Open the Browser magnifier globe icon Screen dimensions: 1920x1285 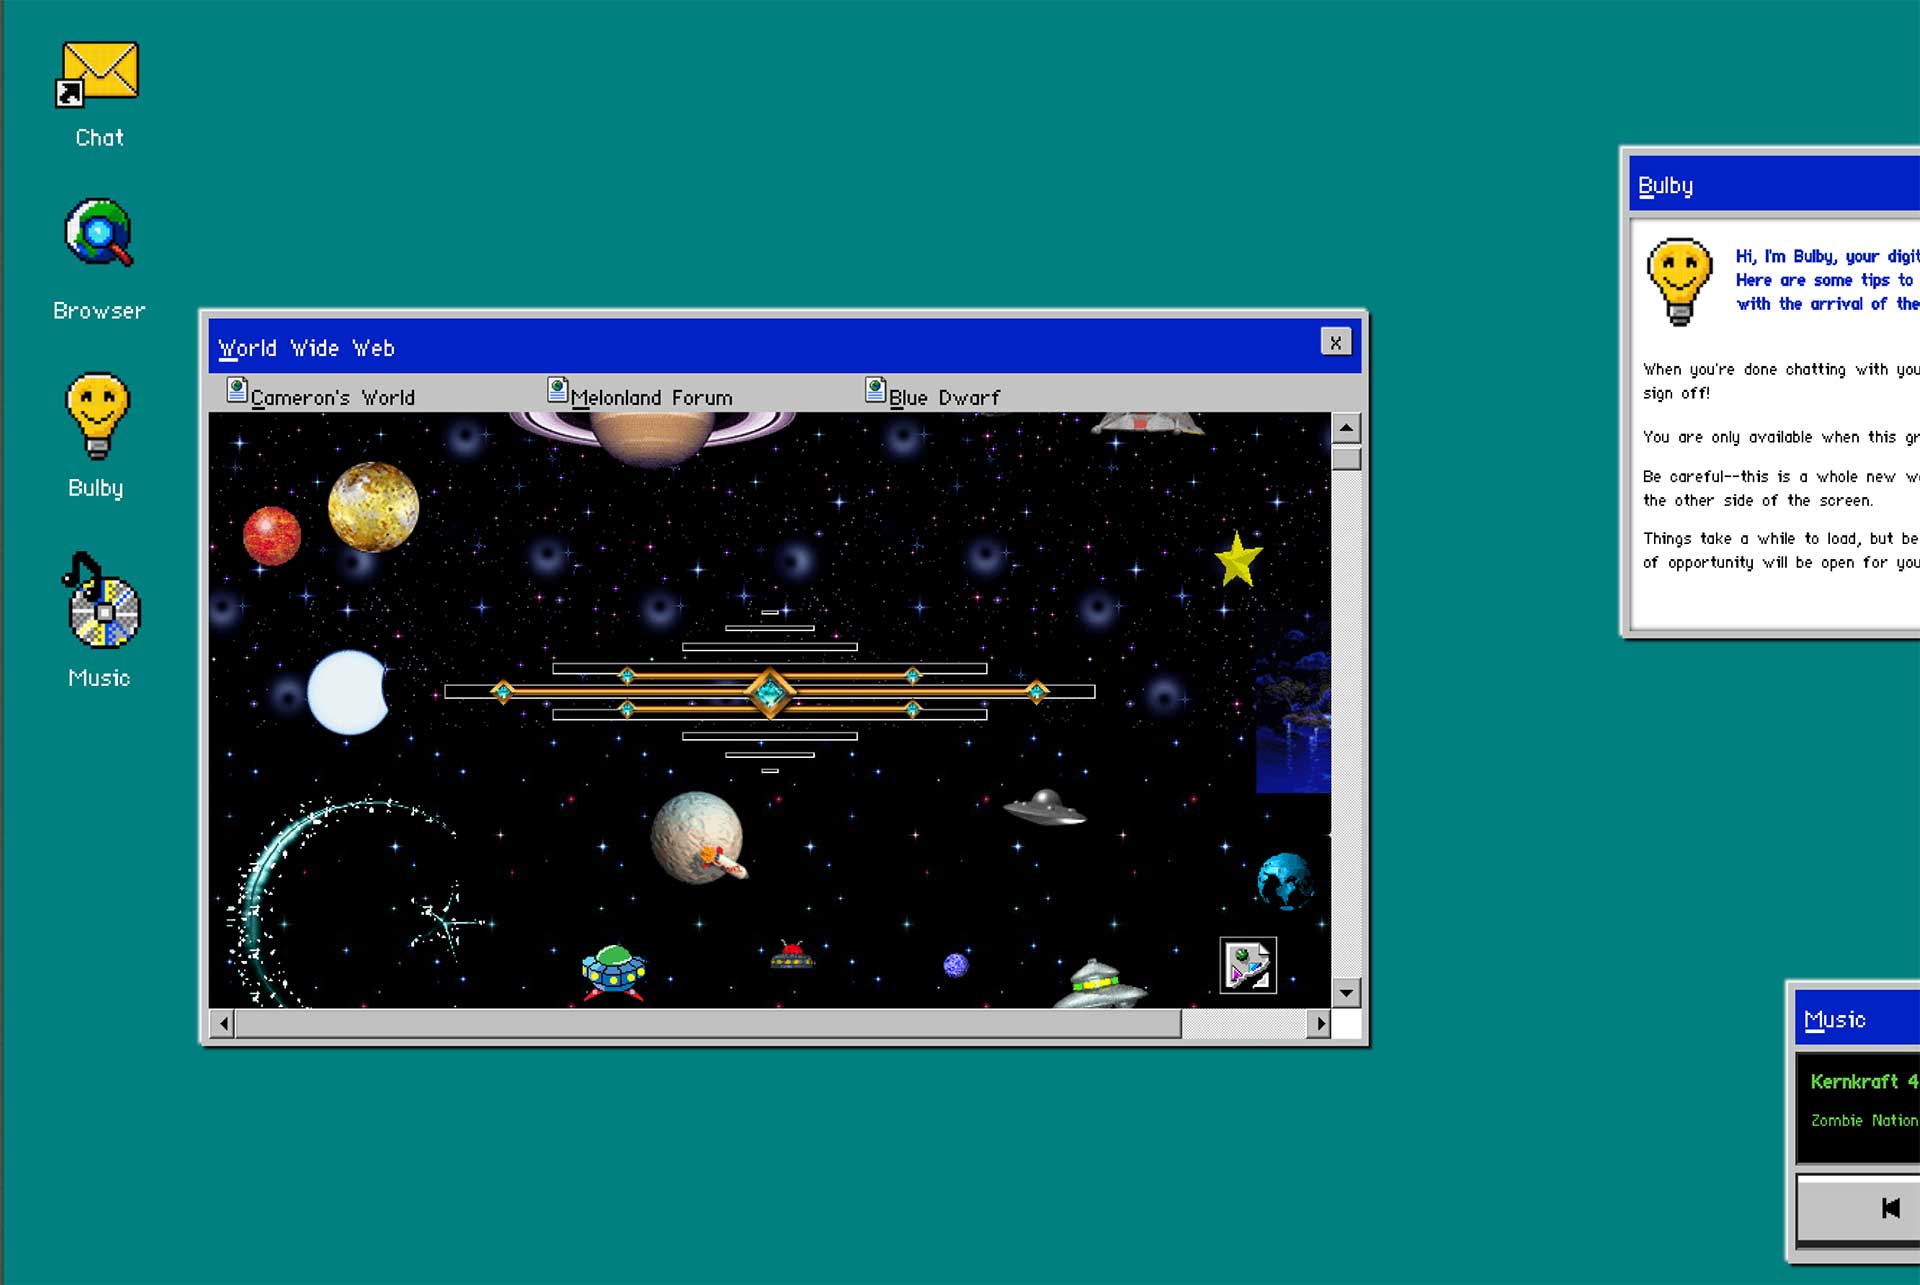(x=98, y=233)
